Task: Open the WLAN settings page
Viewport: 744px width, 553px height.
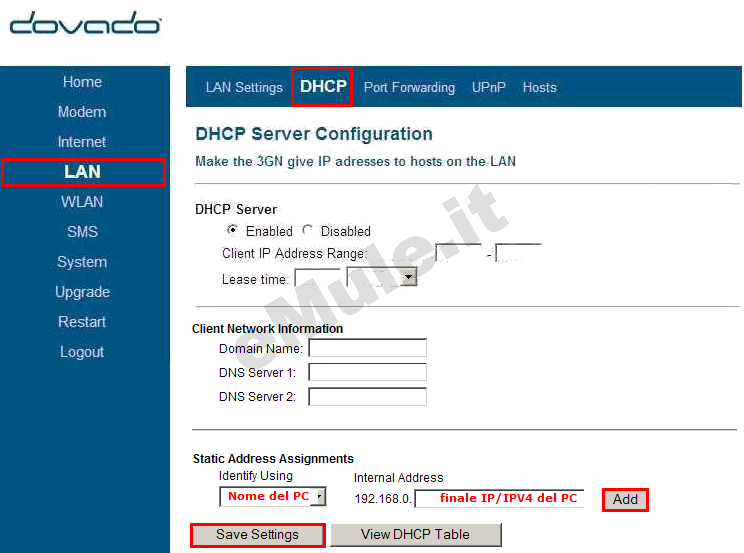Action: pos(82,202)
